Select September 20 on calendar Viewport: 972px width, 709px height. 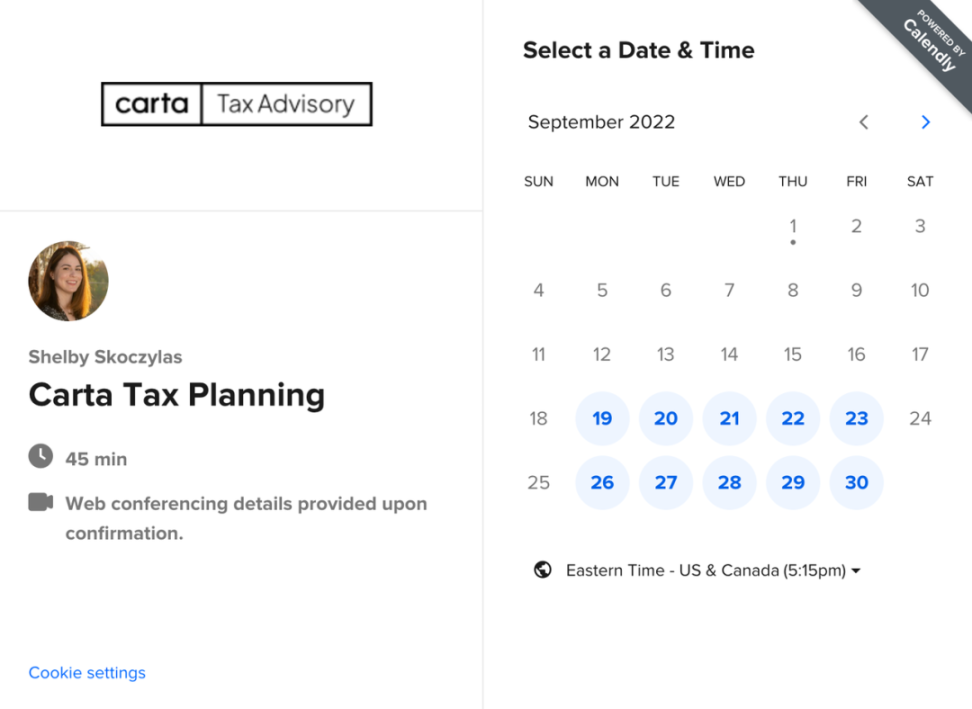pos(666,418)
